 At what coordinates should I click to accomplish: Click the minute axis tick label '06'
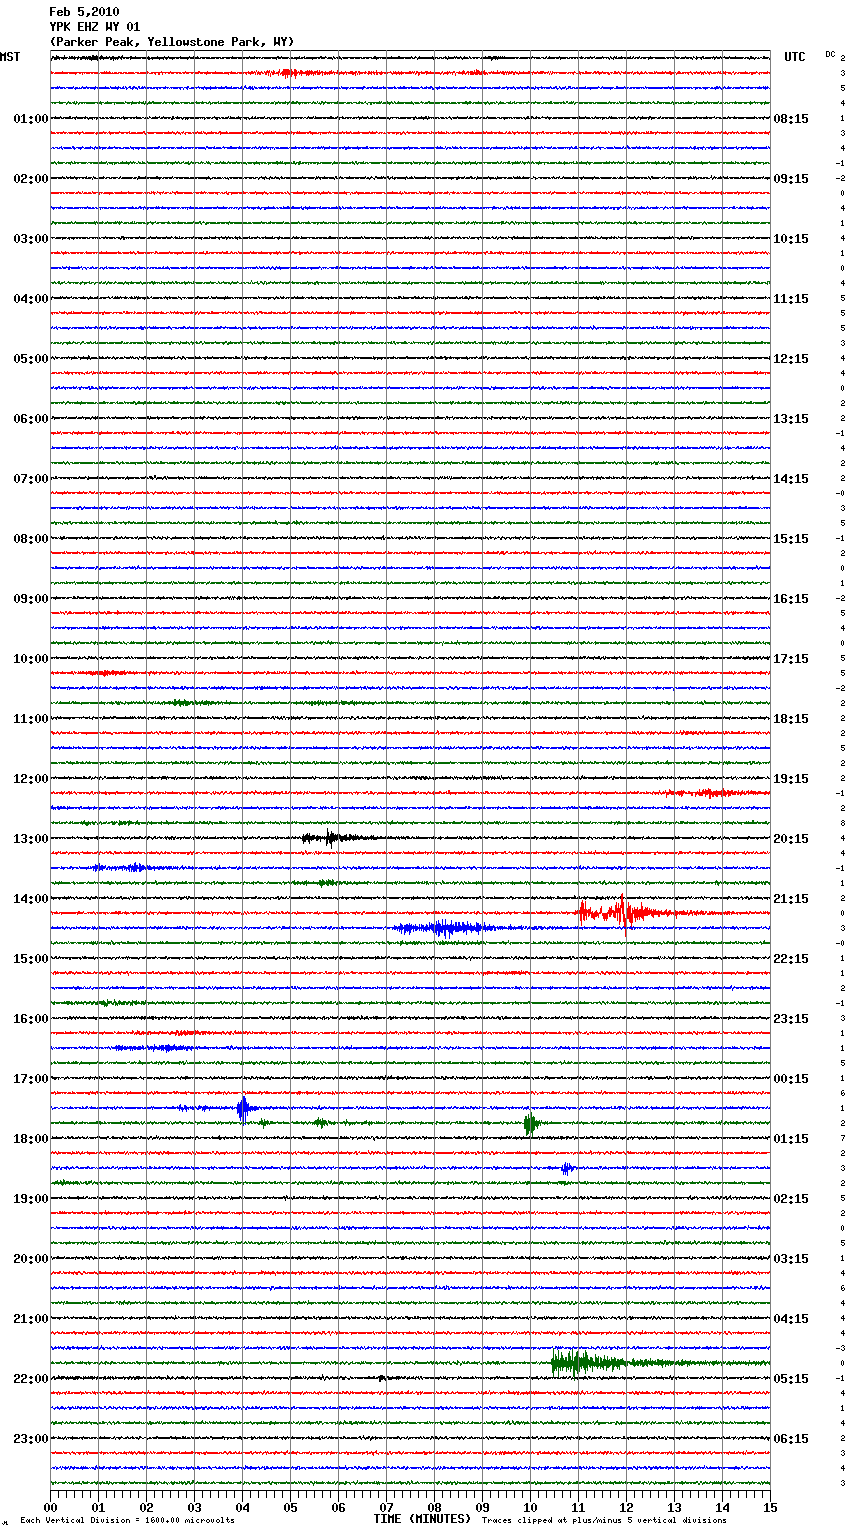coord(338,1507)
